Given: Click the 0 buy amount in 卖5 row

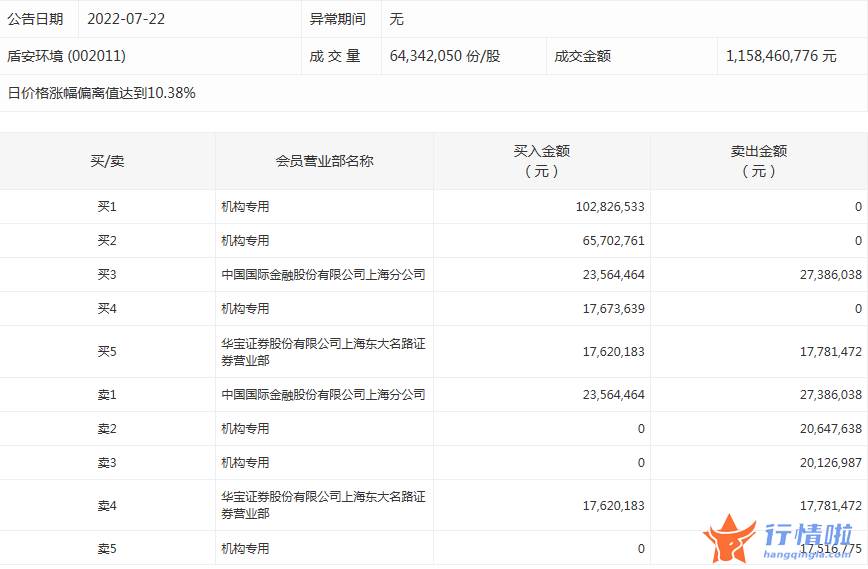Looking at the screenshot, I should pyautogui.click(x=641, y=549).
